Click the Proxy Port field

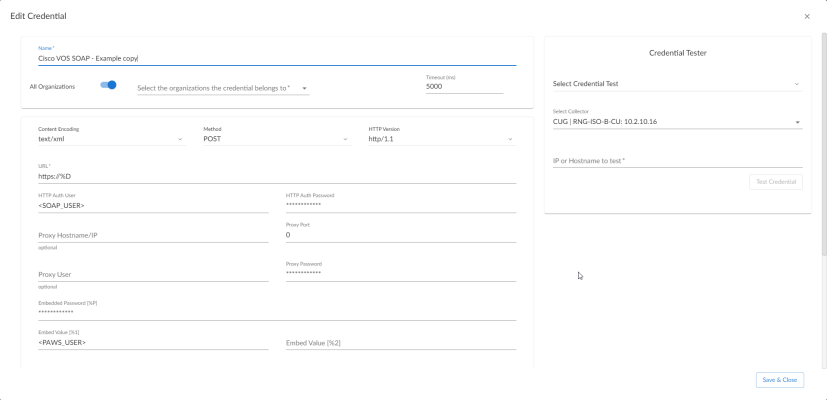click(400, 235)
